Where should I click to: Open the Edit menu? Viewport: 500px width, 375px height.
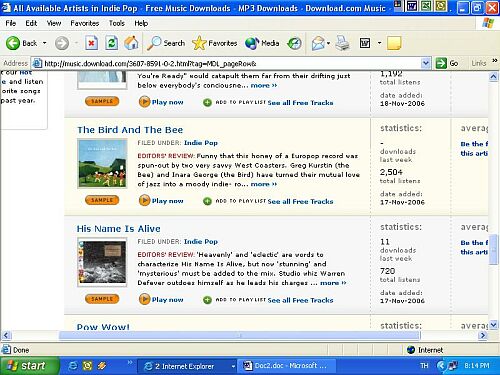coord(31,23)
